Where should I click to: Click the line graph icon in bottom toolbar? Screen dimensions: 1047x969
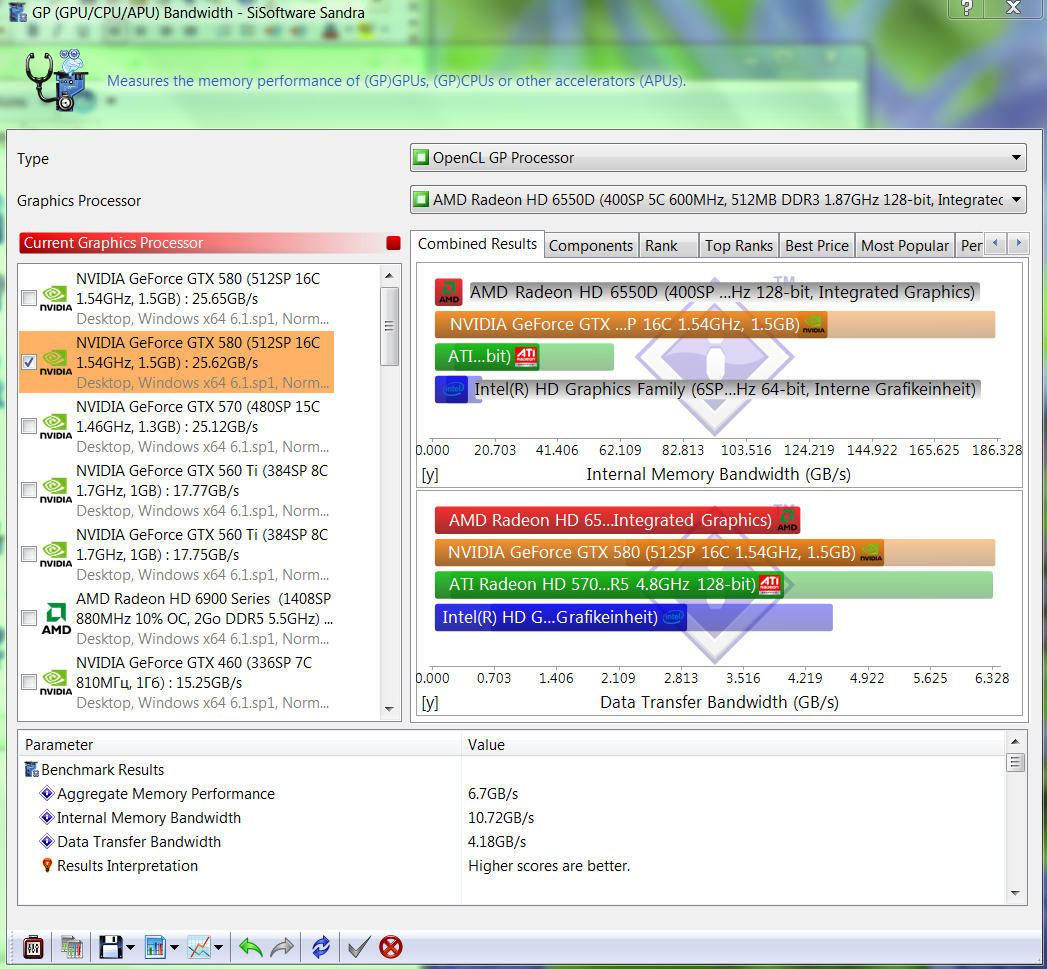(x=199, y=947)
